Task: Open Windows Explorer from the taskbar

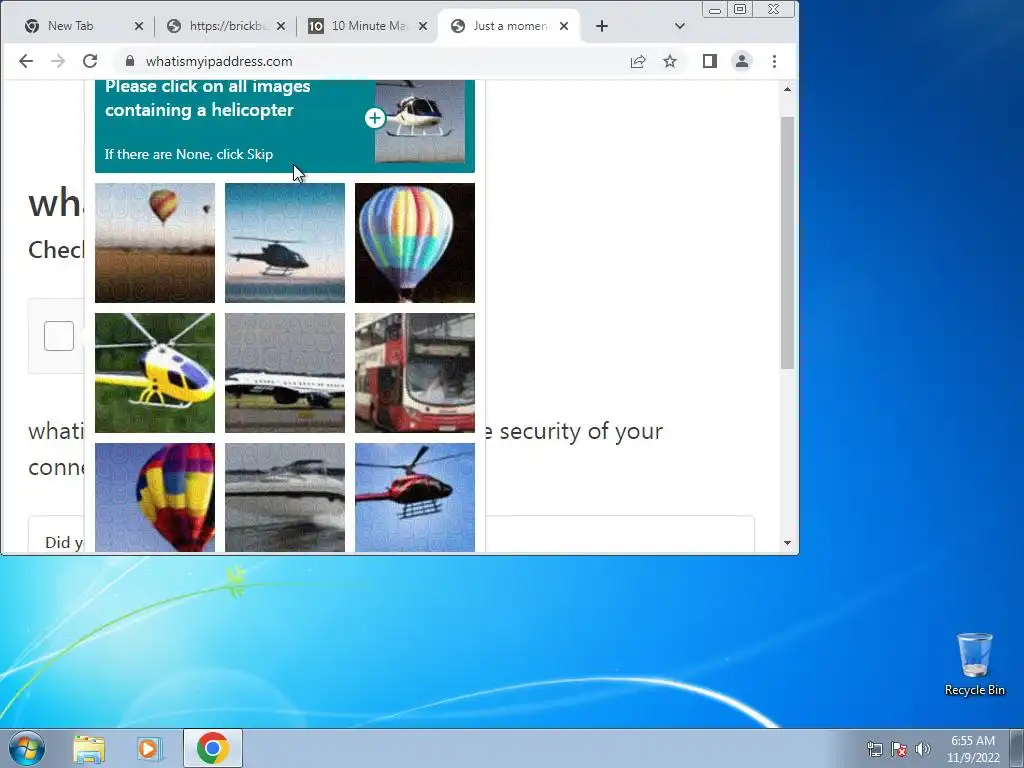Action: 89,749
